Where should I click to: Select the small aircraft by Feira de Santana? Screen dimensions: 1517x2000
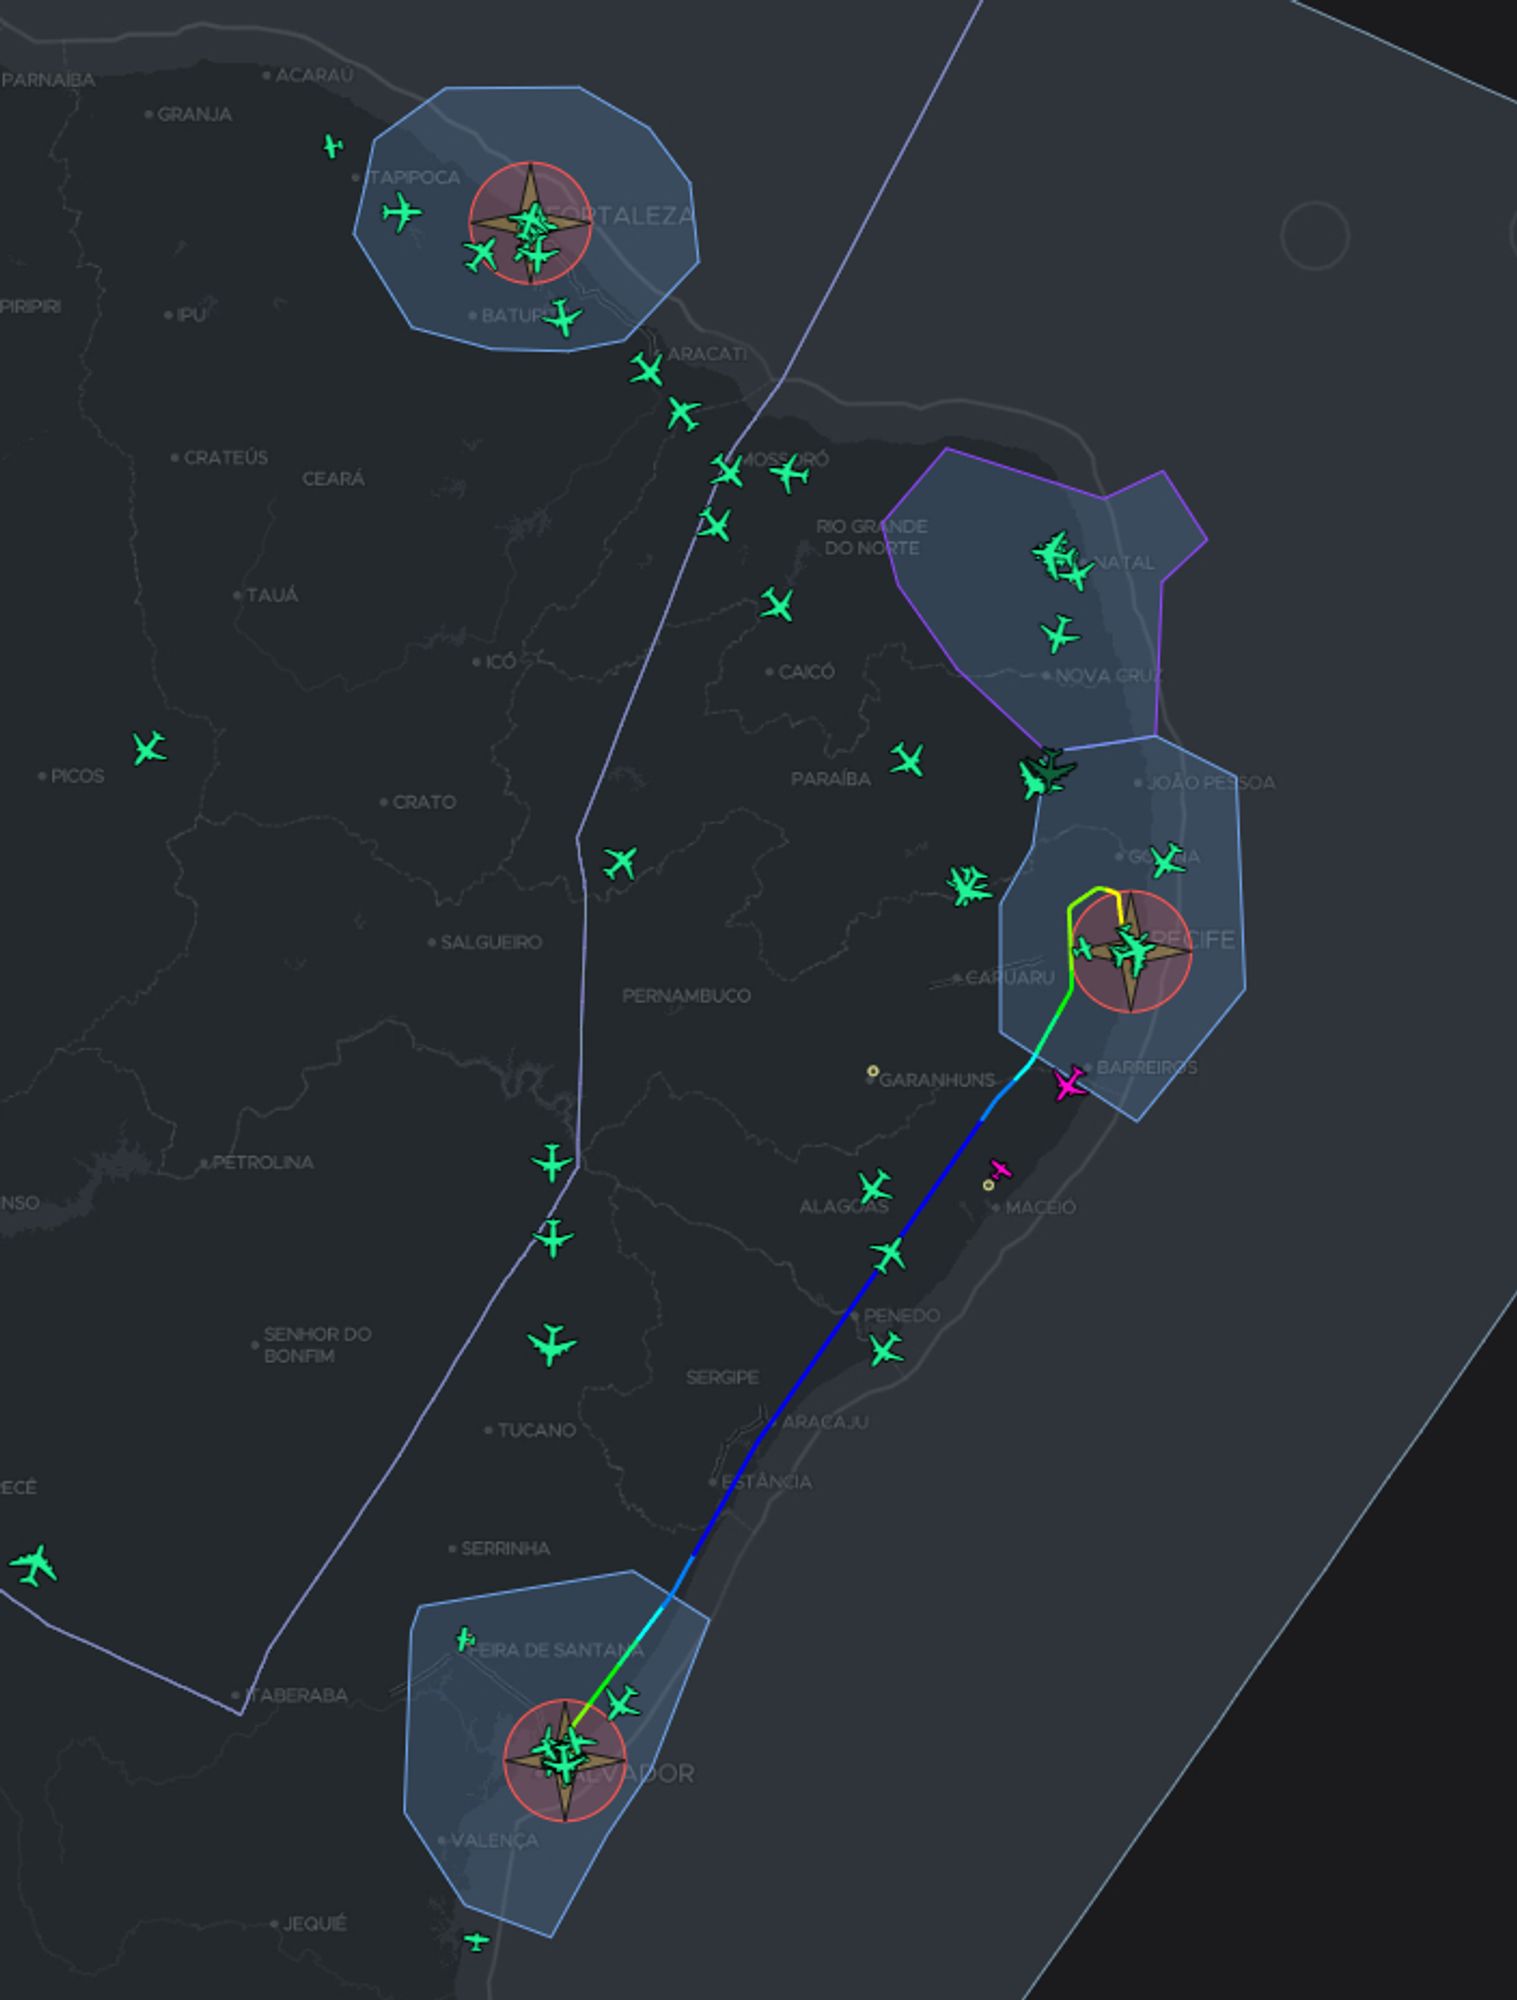click(x=465, y=1639)
